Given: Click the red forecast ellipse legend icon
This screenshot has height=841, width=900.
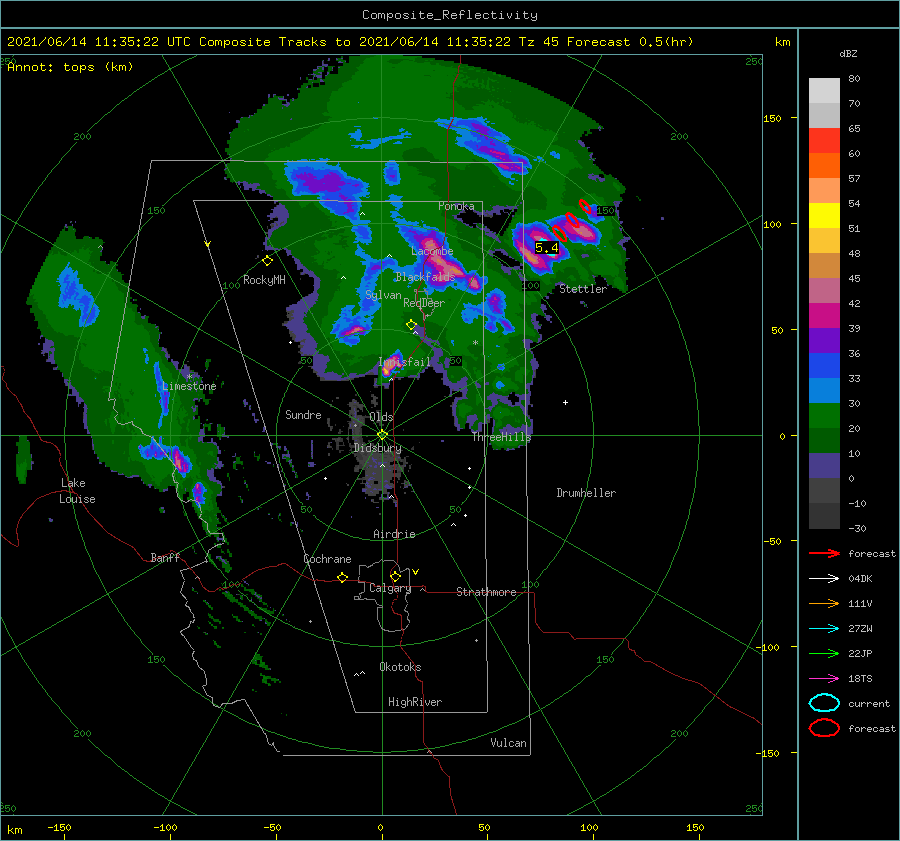Looking at the screenshot, I should point(824,728).
